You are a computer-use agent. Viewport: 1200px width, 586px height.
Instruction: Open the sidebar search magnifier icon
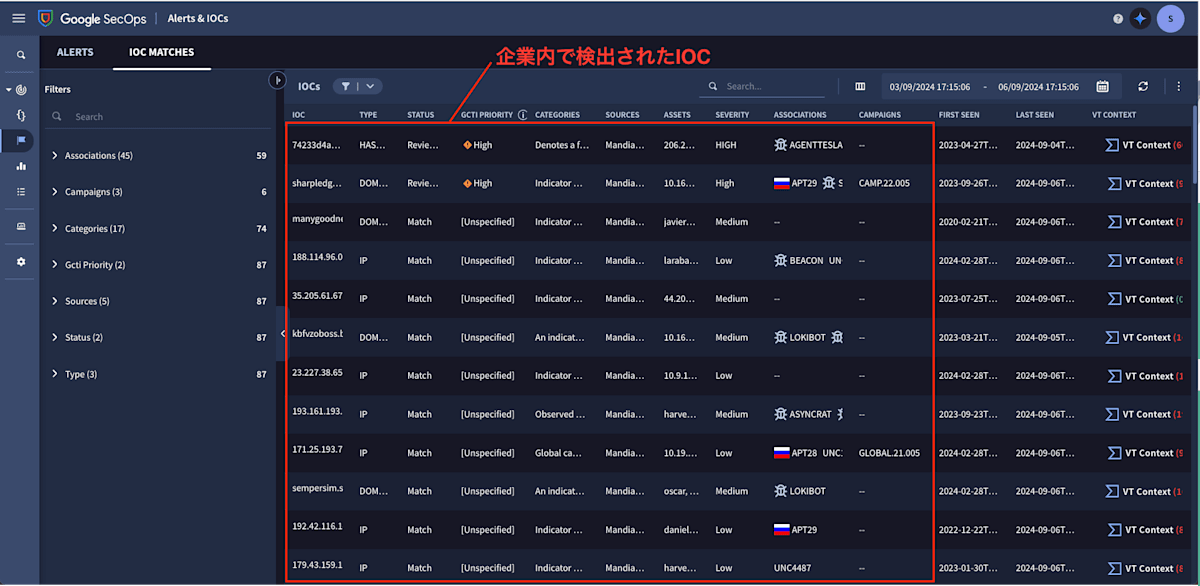(20, 55)
